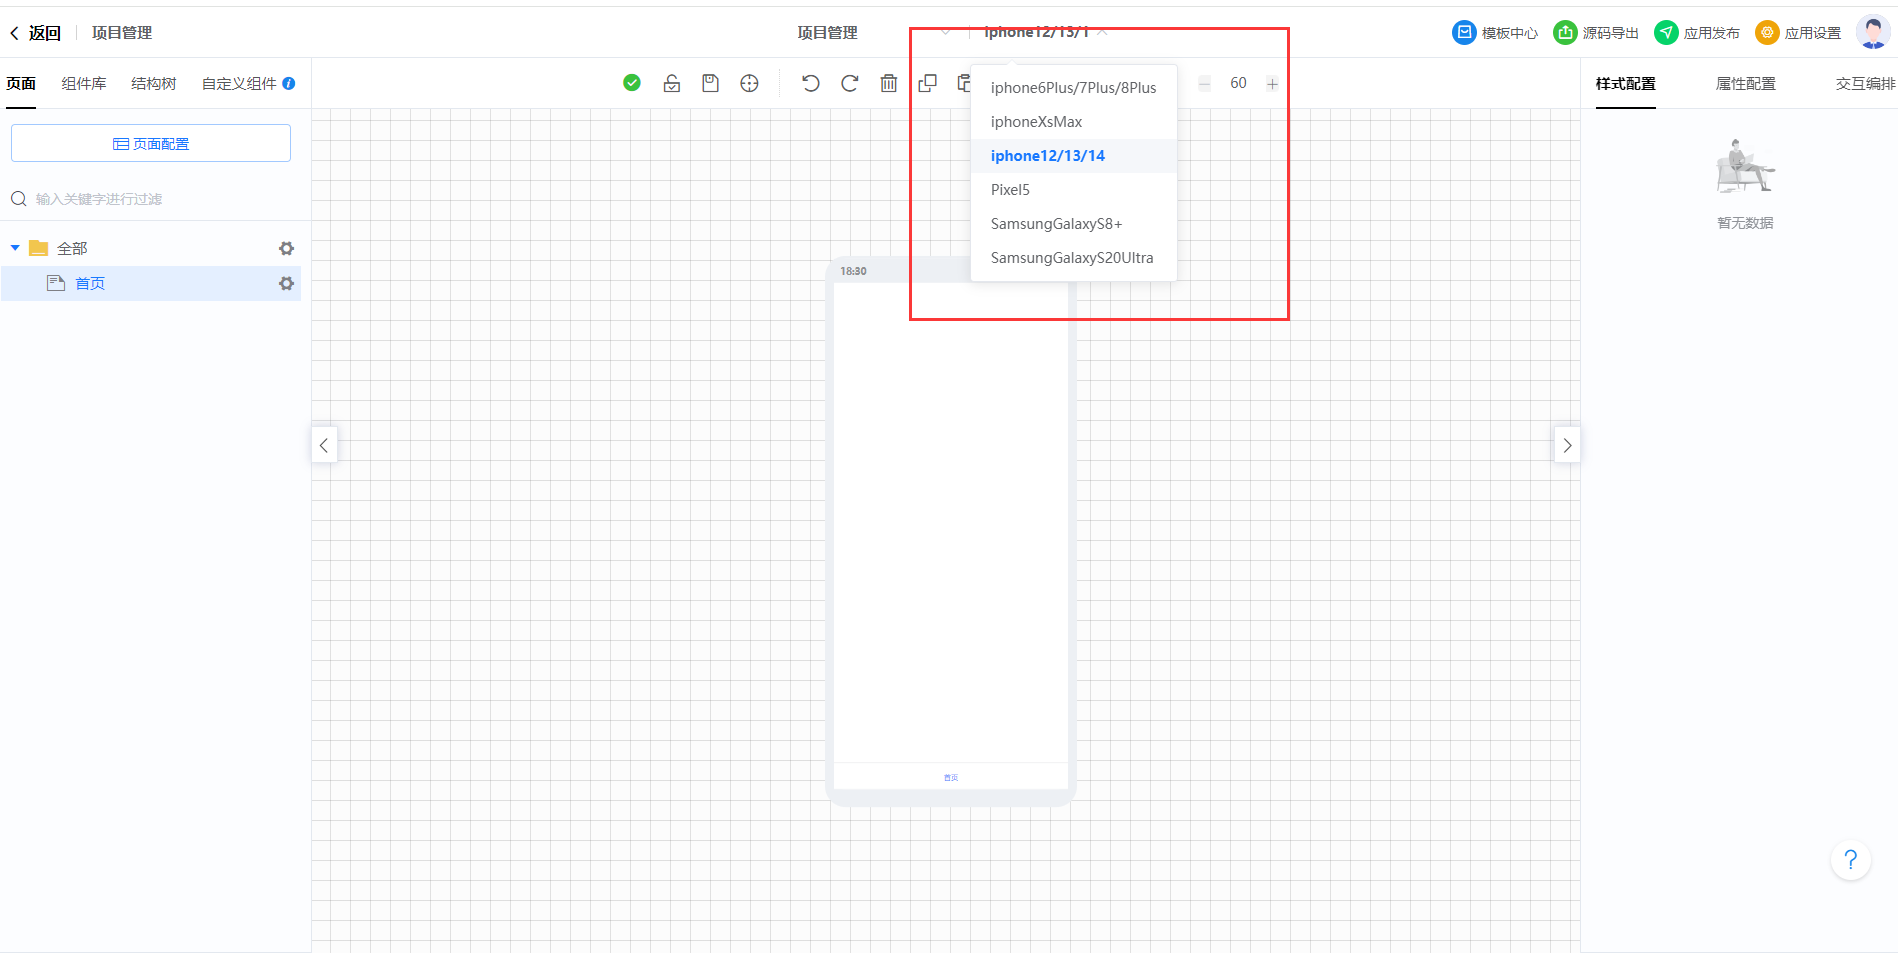Screen dimensions: 1898x953
Task: Redo the last action
Action: tap(850, 83)
